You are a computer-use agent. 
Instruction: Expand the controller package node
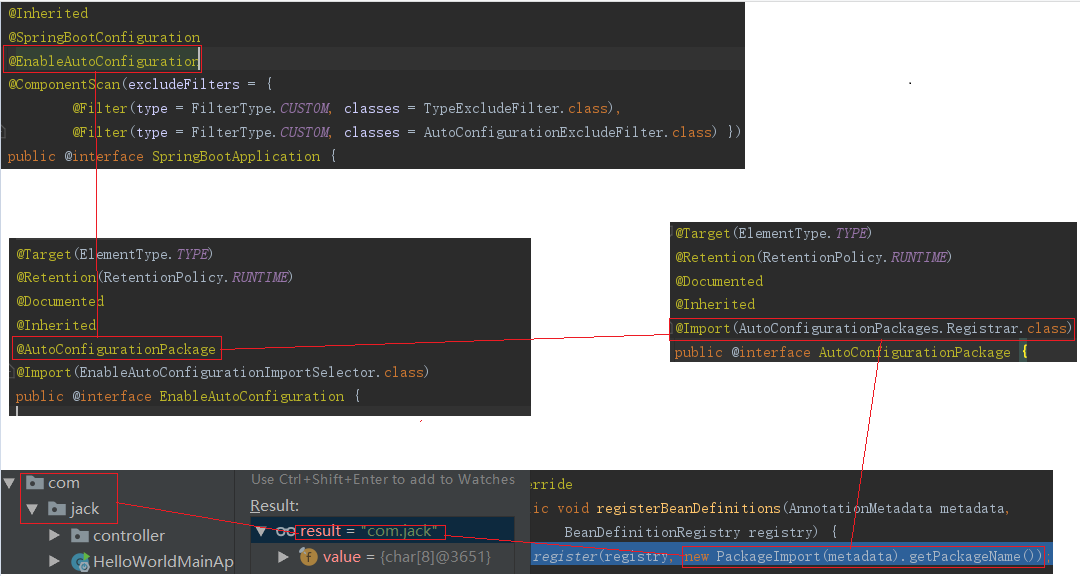click(54, 535)
